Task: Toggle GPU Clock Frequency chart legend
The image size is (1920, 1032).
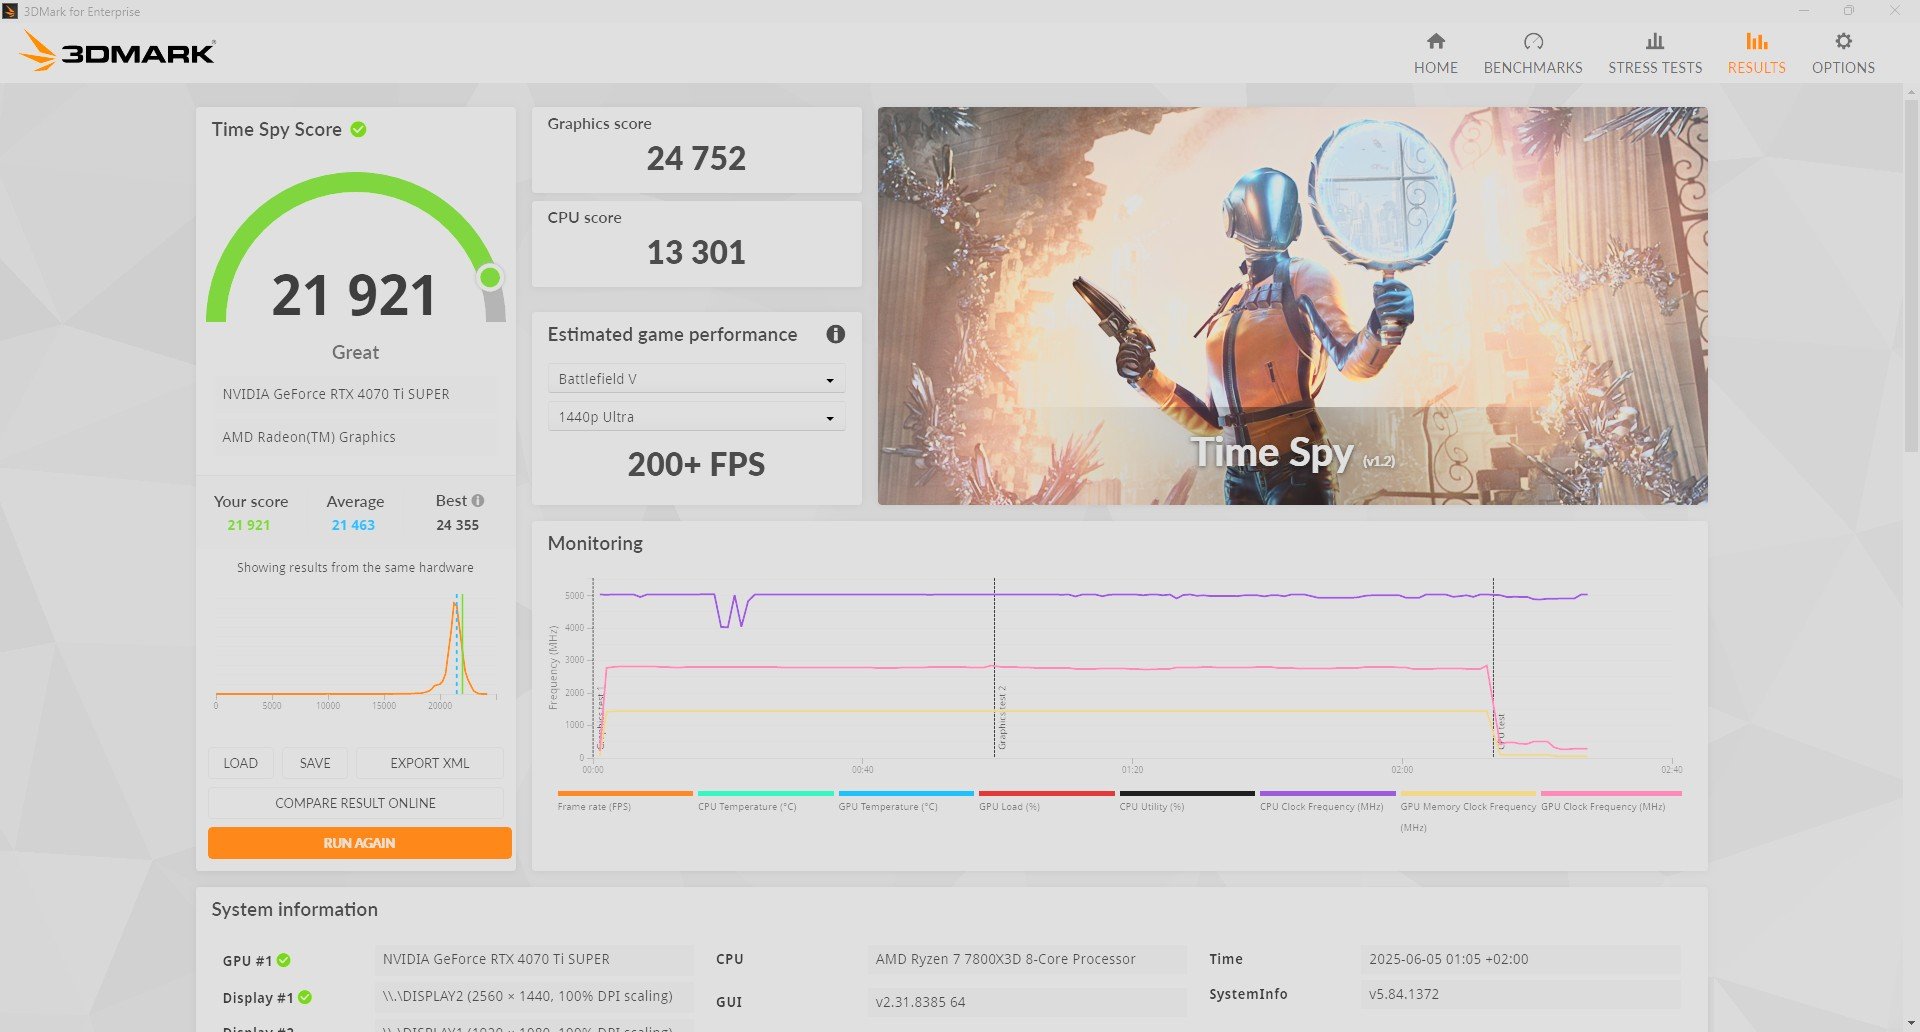Action: click(x=1611, y=800)
